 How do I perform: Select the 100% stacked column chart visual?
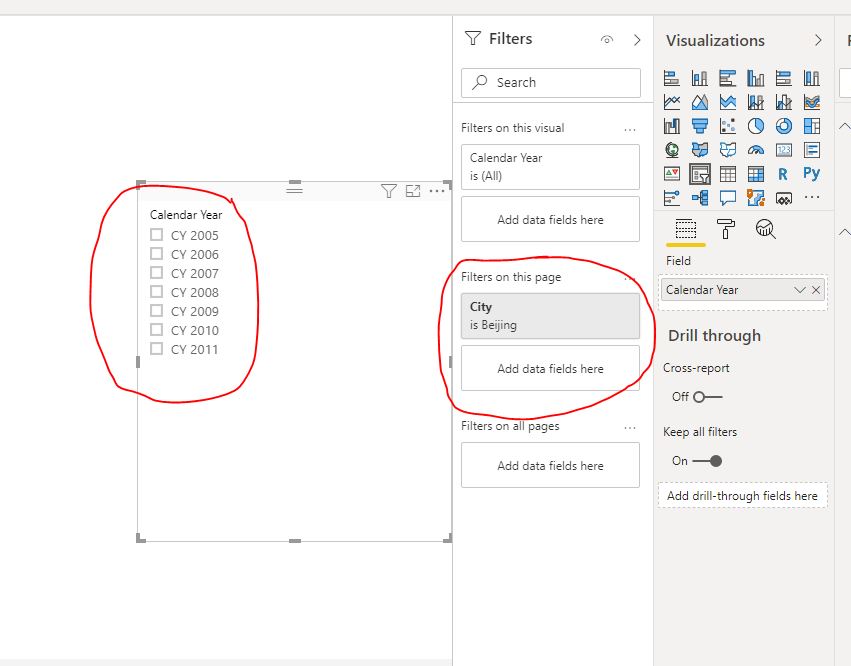(812, 79)
